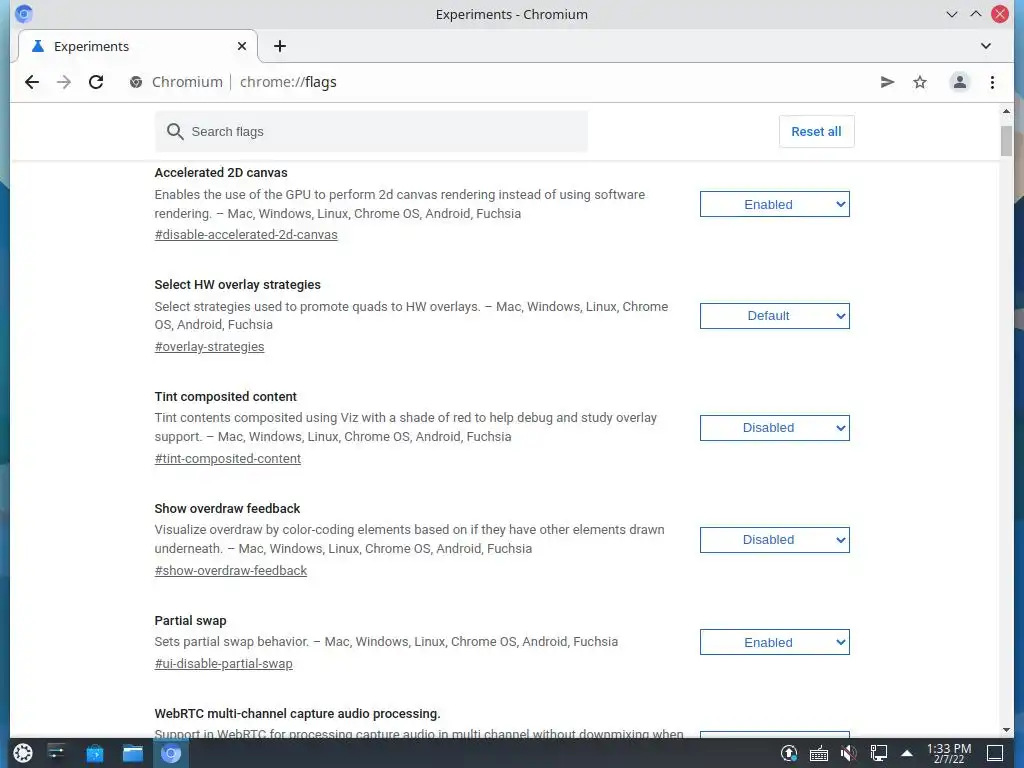Click WebRTC multi-channel capture audio processing heading
Viewport: 1024px width, 768px height.
[298, 714]
